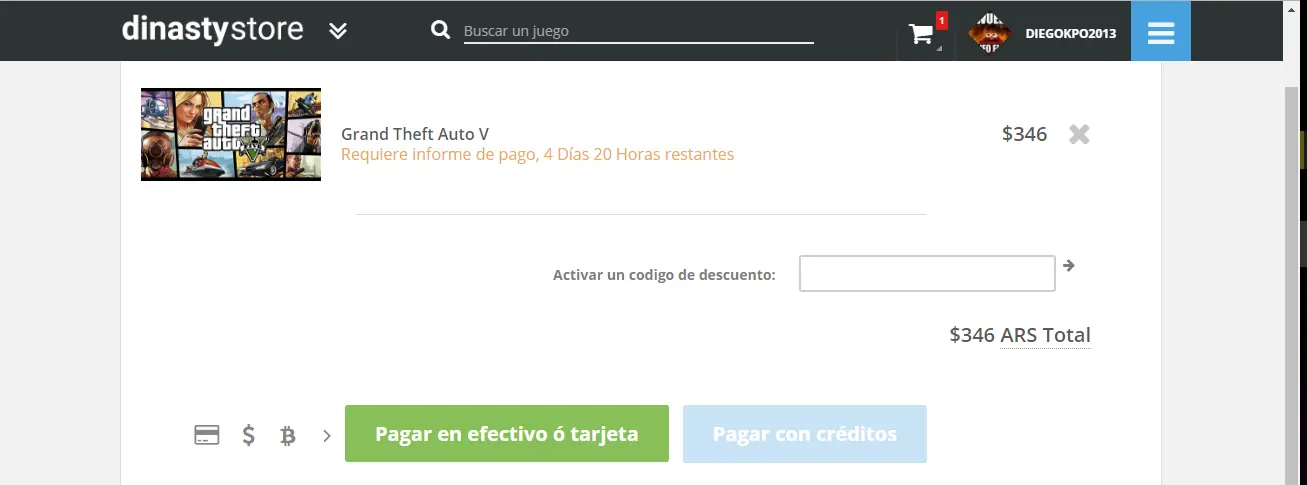
Task: Open the Grand Theft Auto V cover image
Action: coord(231,134)
